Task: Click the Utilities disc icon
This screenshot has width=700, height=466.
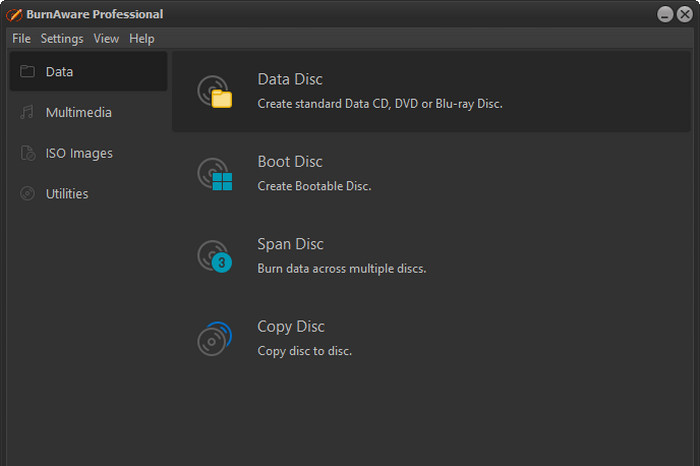Action: point(27,193)
